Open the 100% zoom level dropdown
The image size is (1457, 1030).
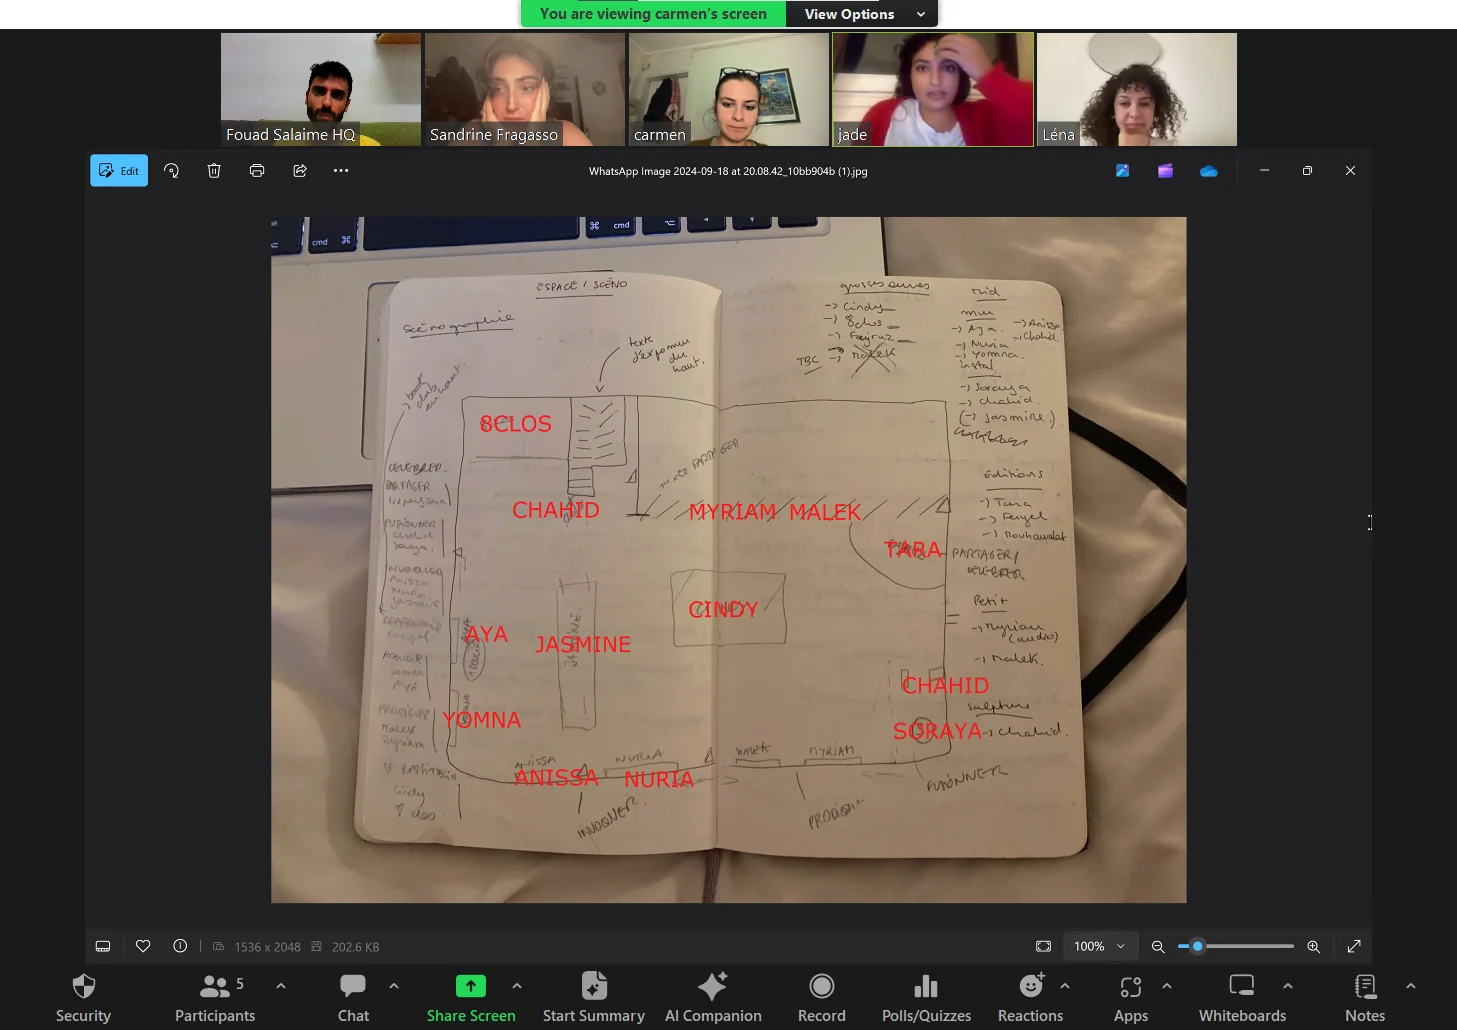(x=1100, y=946)
